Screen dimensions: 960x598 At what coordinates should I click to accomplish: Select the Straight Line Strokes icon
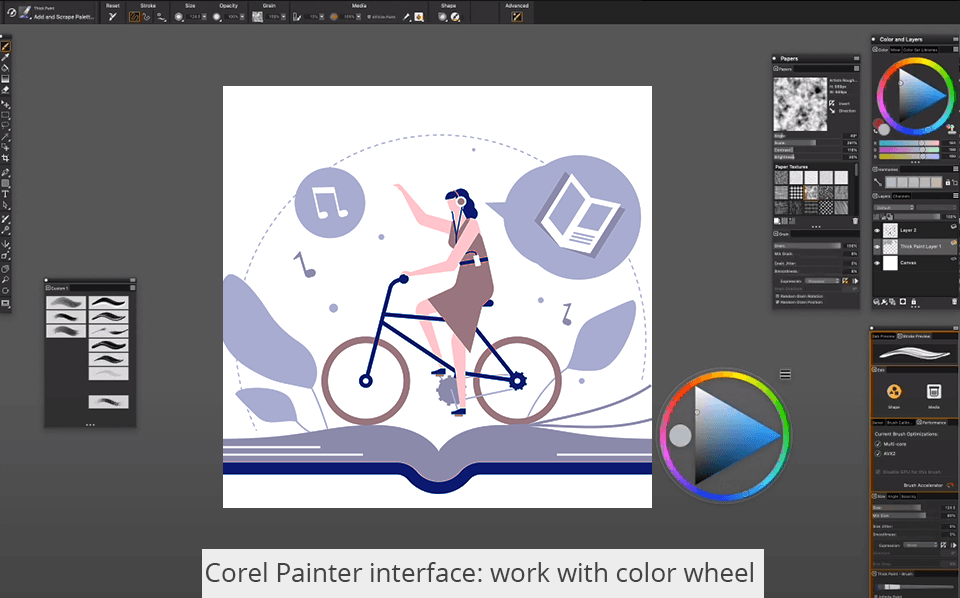pos(146,17)
